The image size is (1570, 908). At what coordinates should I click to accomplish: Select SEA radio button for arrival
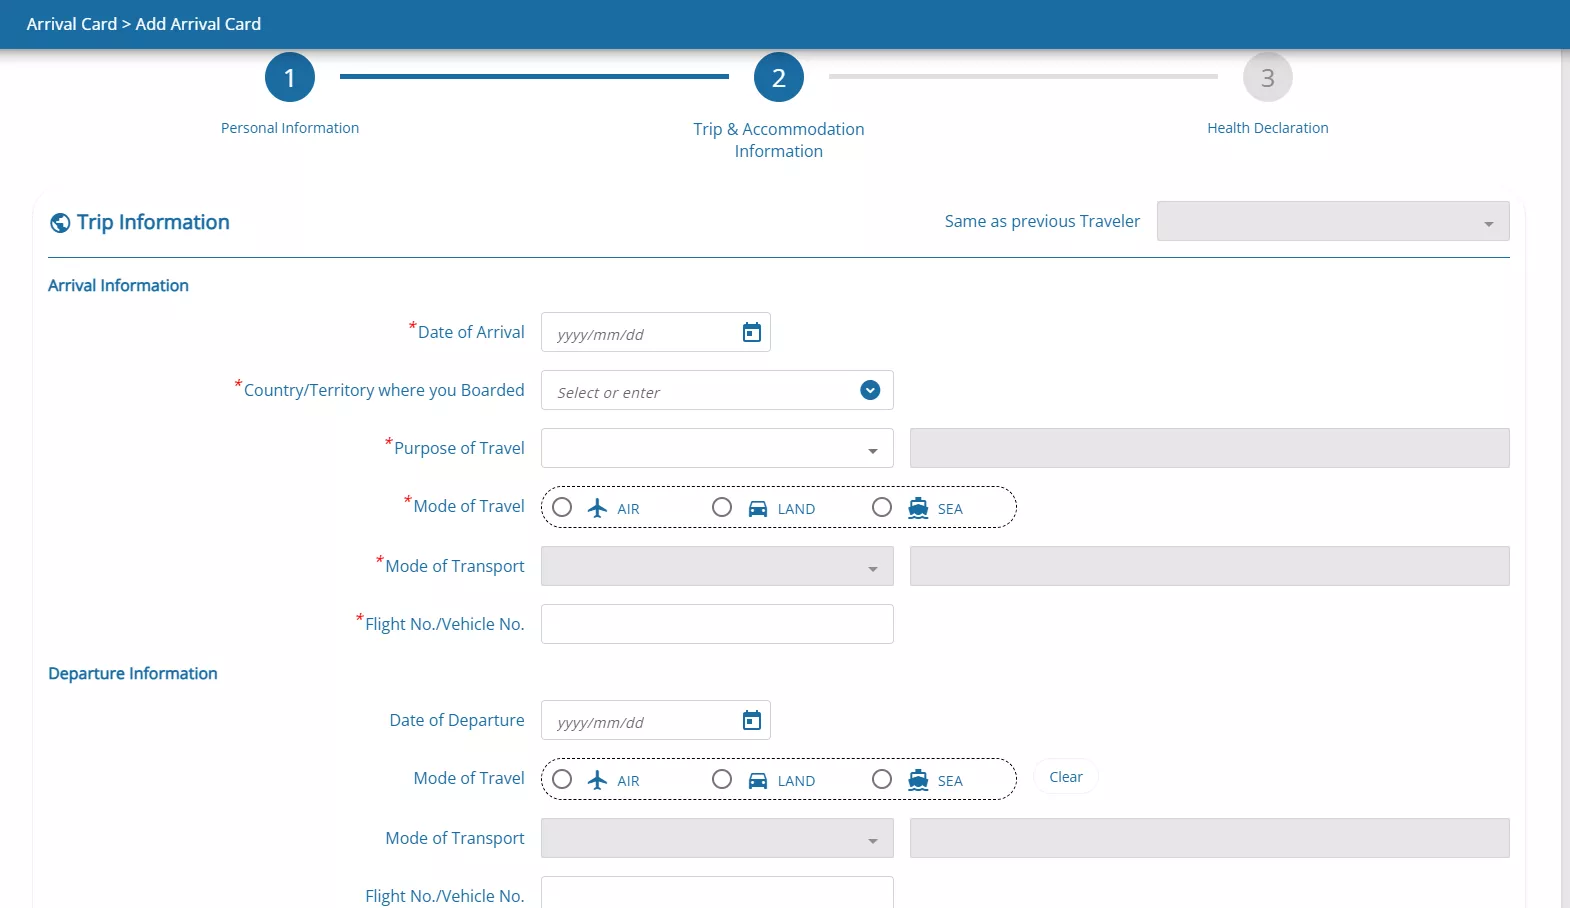(x=882, y=508)
